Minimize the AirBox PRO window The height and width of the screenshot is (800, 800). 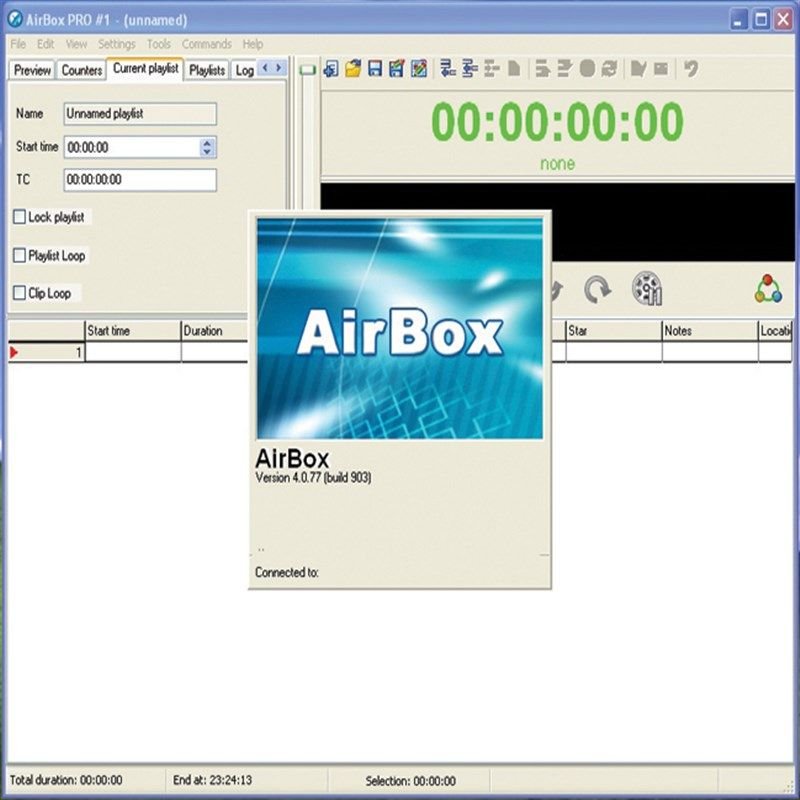[x=739, y=20]
